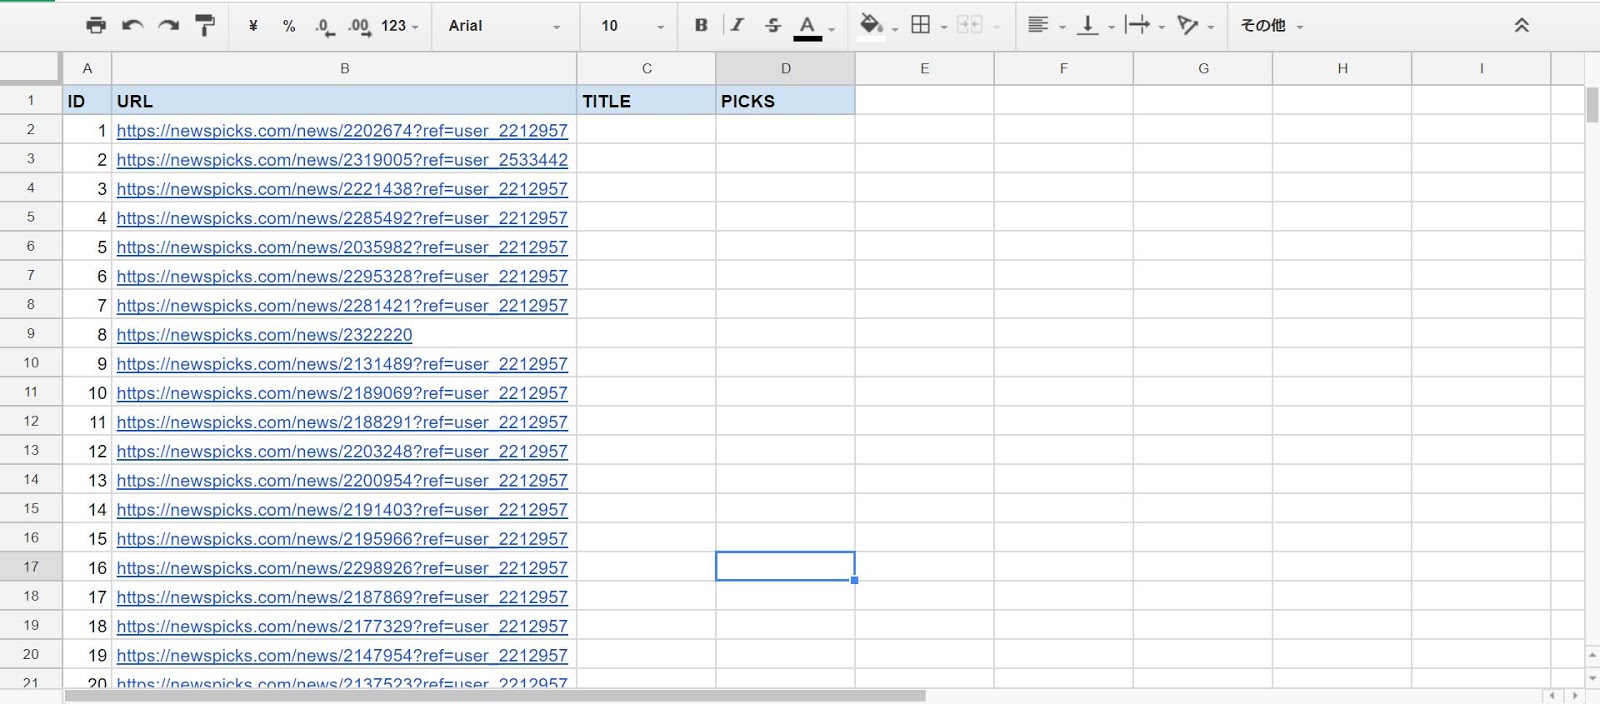
Task: Select column G header
Action: [x=1203, y=68]
